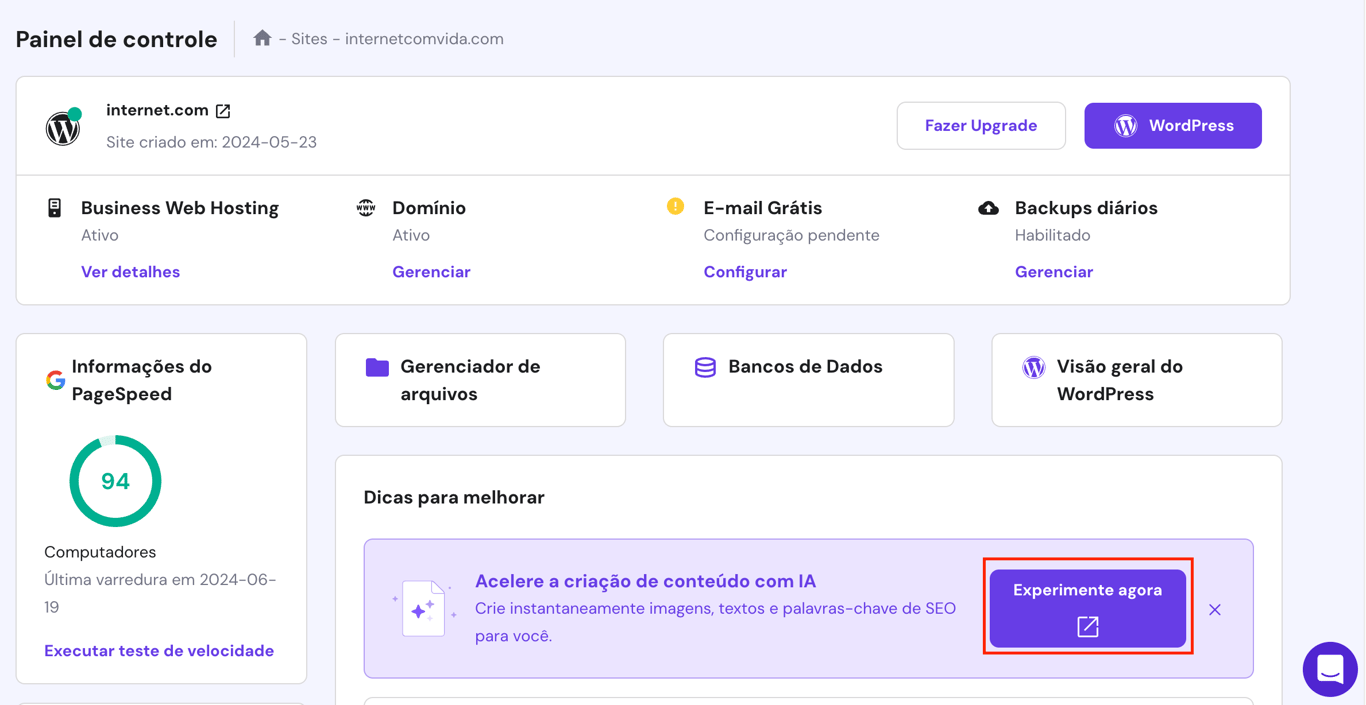Open the WordPress admin button
This screenshot has width=1366, height=705.
click(x=1172, y=125)
